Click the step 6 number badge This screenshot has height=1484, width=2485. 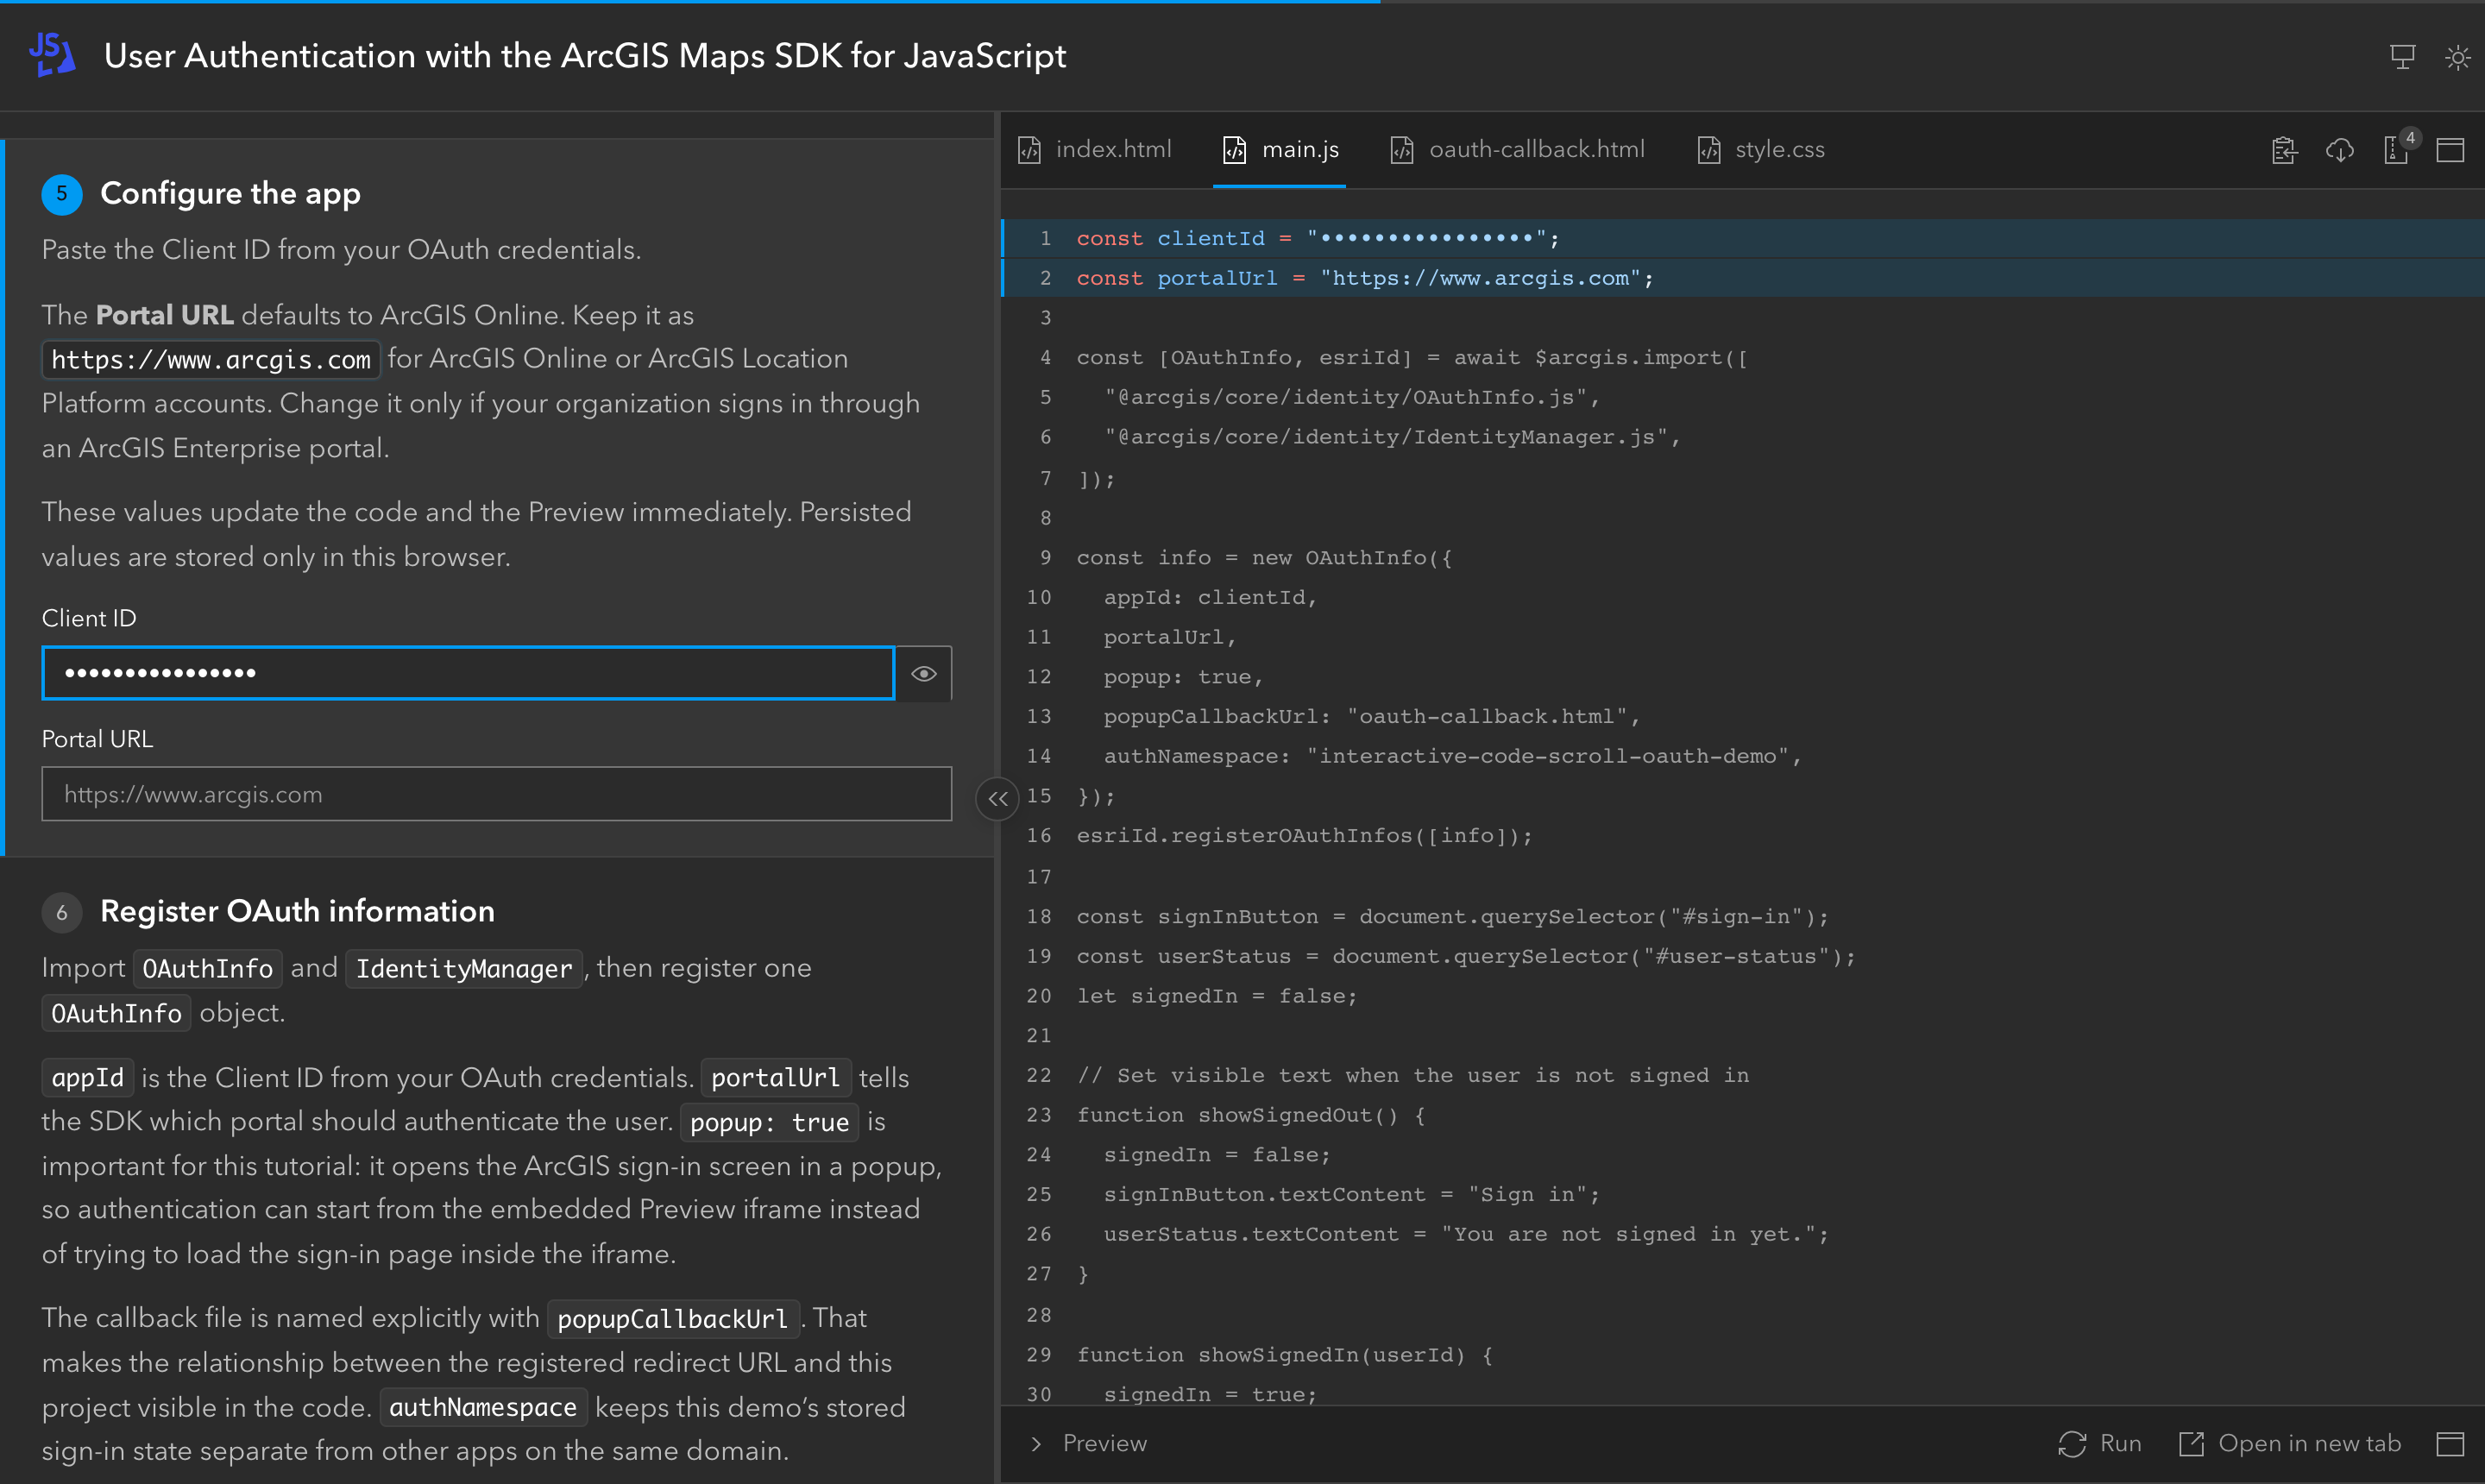coord(62,912)
